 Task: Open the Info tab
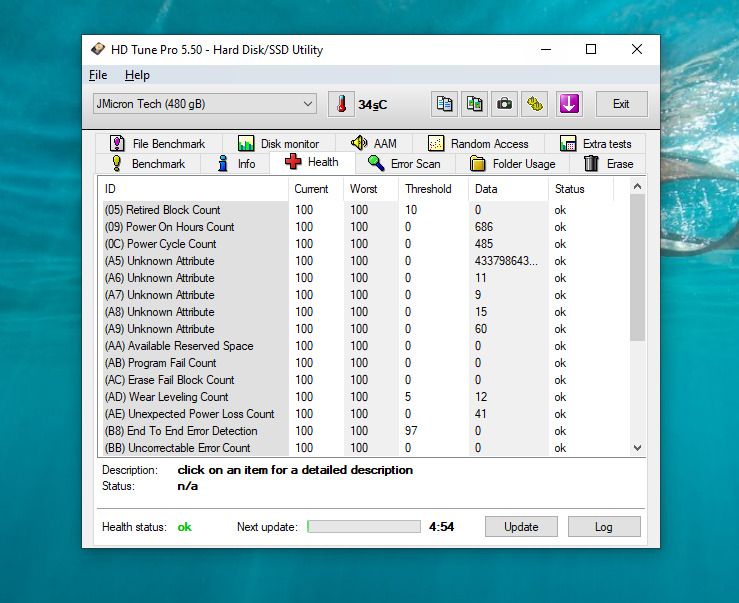(236, 164)
